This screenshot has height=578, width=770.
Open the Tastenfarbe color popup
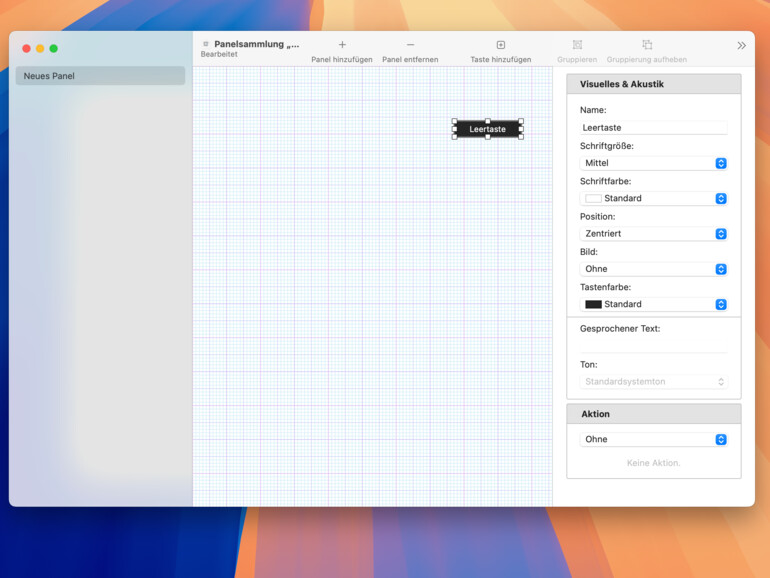pos(654,304)
